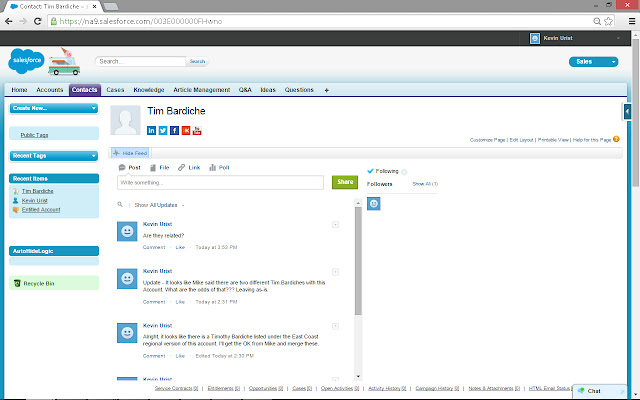
Task: Open the Printable View link
Action: point(553,140)
